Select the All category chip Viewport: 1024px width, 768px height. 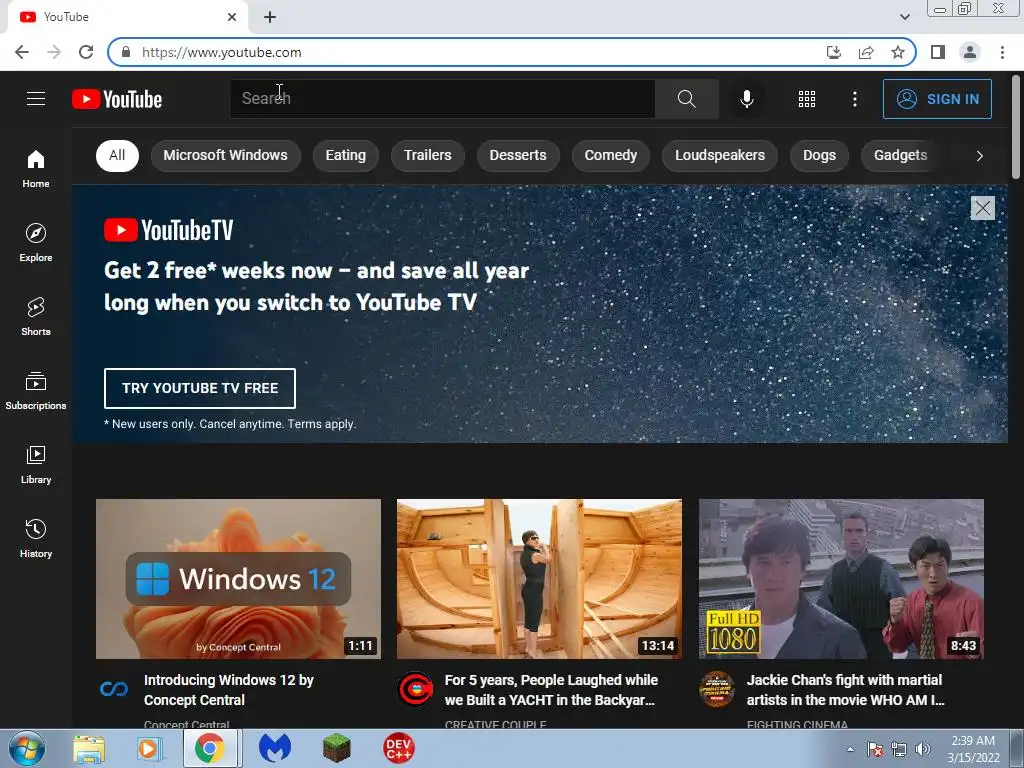[117, 155]
